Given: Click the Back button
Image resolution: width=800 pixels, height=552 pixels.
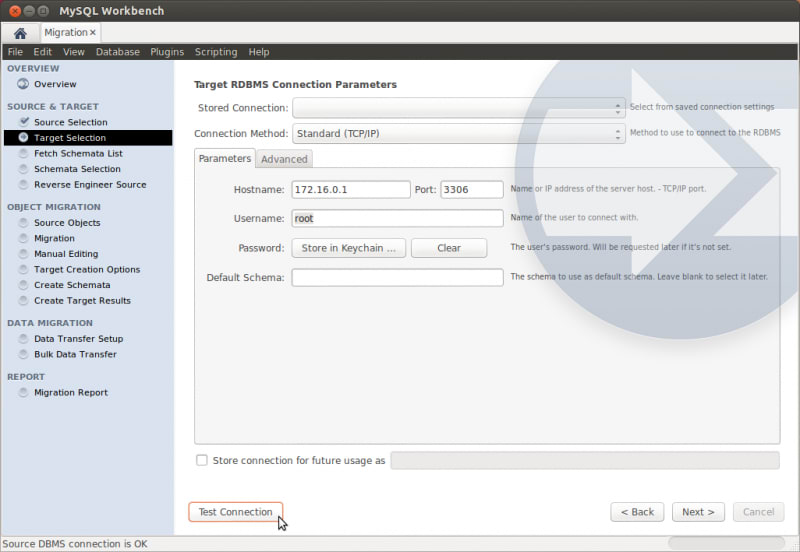Looking at the screenshot, I should tap(637, 512).
